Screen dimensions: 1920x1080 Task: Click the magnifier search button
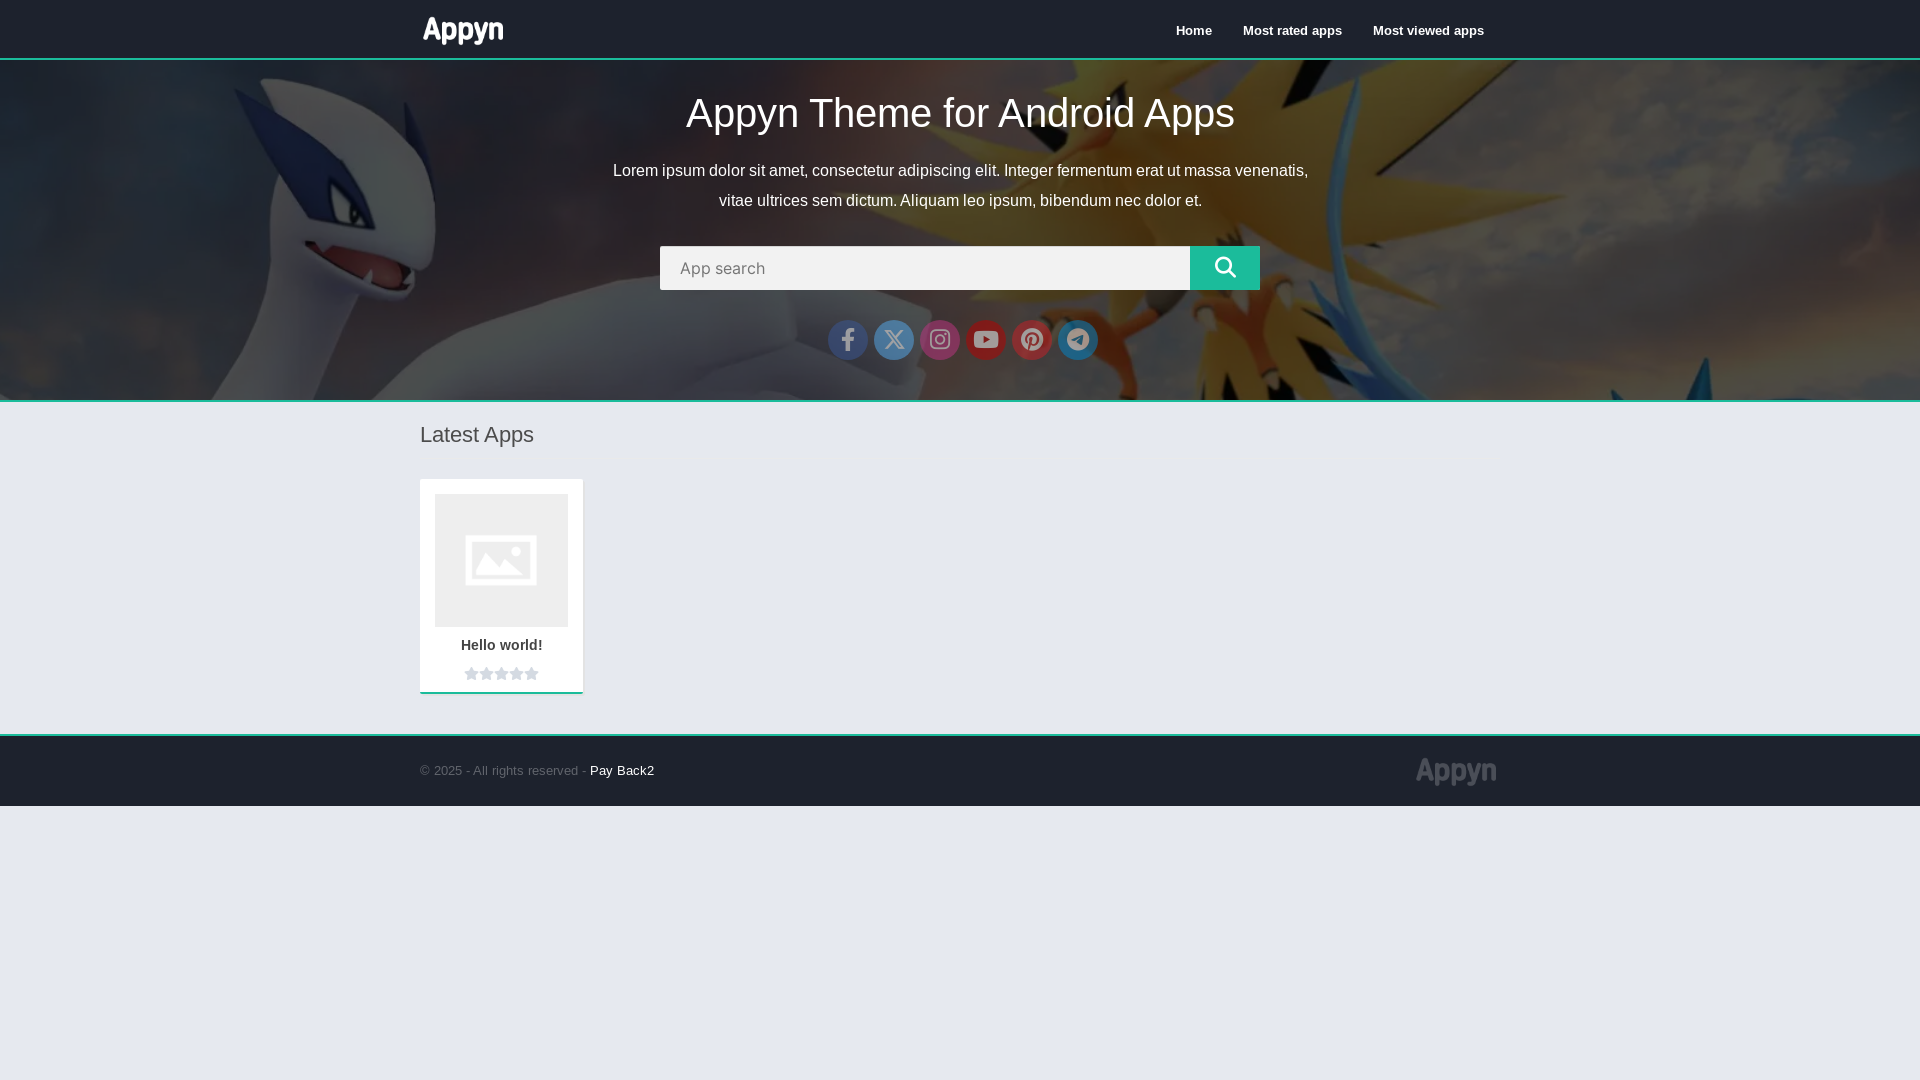[x=1225, y=268]
